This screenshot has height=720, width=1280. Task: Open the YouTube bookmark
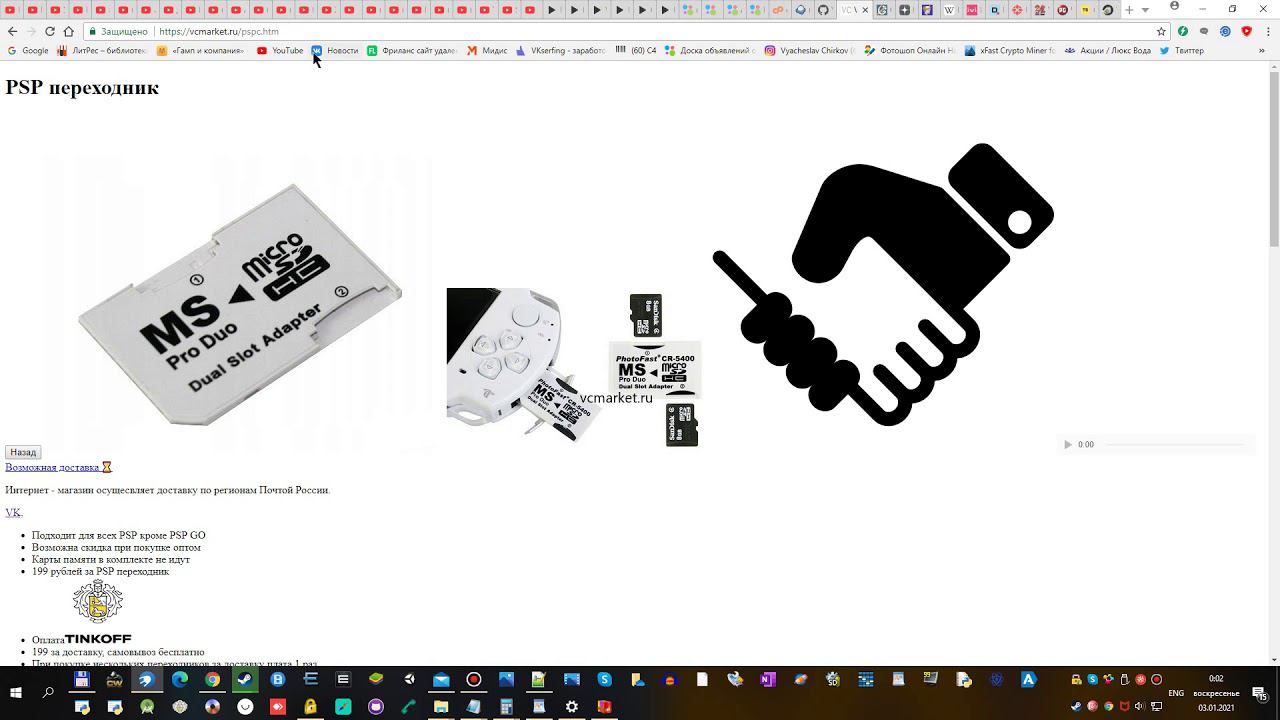pyautogui.click(x=280, y=50)
